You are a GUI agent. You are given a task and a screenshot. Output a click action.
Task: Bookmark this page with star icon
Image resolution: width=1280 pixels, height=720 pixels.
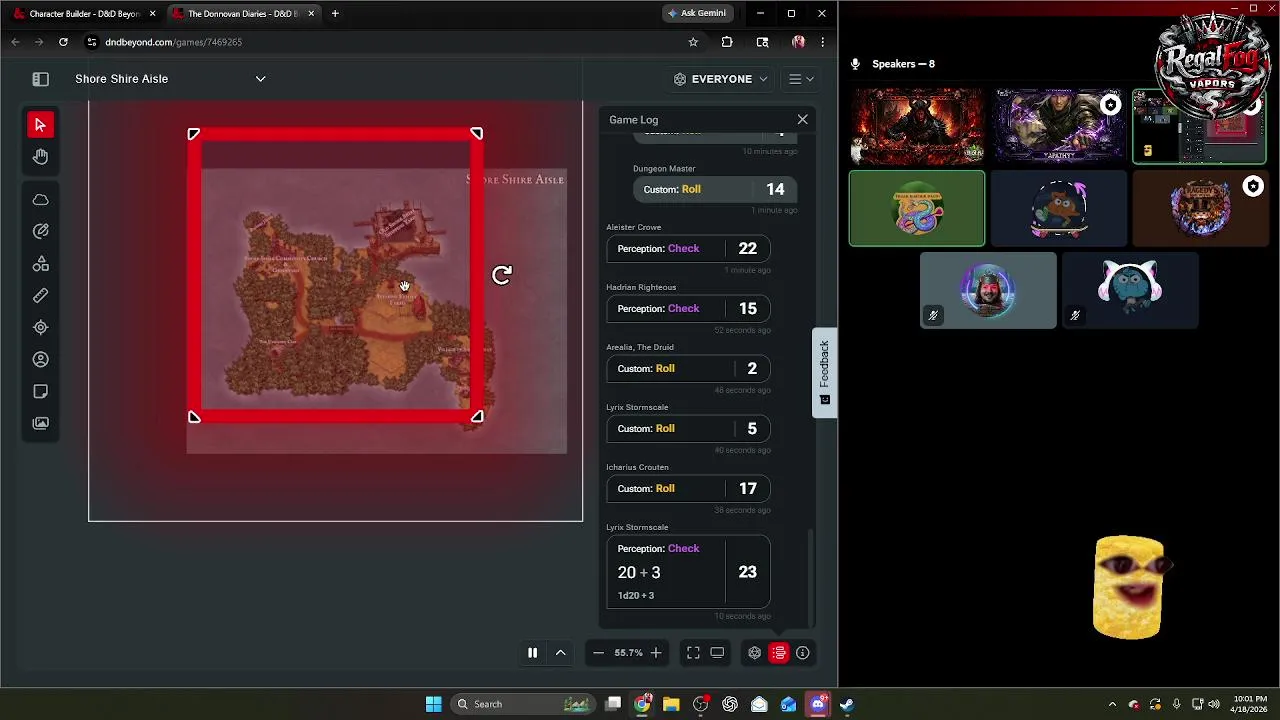coord(693,42)
